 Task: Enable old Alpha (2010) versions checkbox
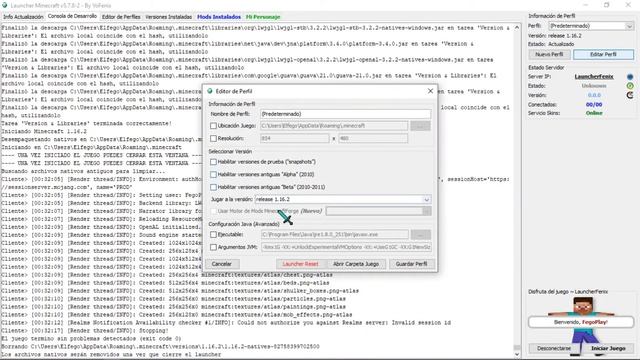pyautogui.click(x=213, y=174)
